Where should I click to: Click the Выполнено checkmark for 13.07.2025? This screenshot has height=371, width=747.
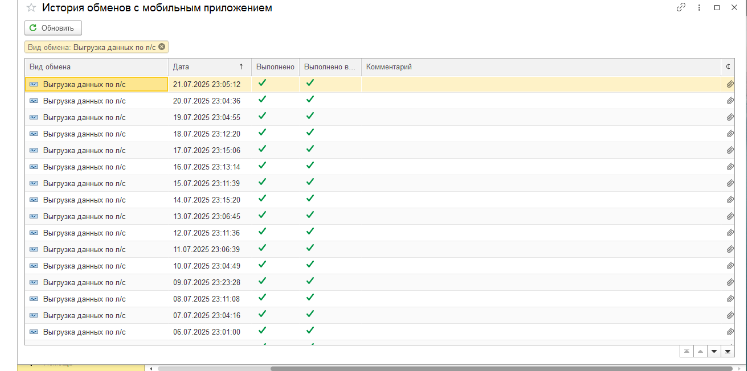[x=262, y=215]
